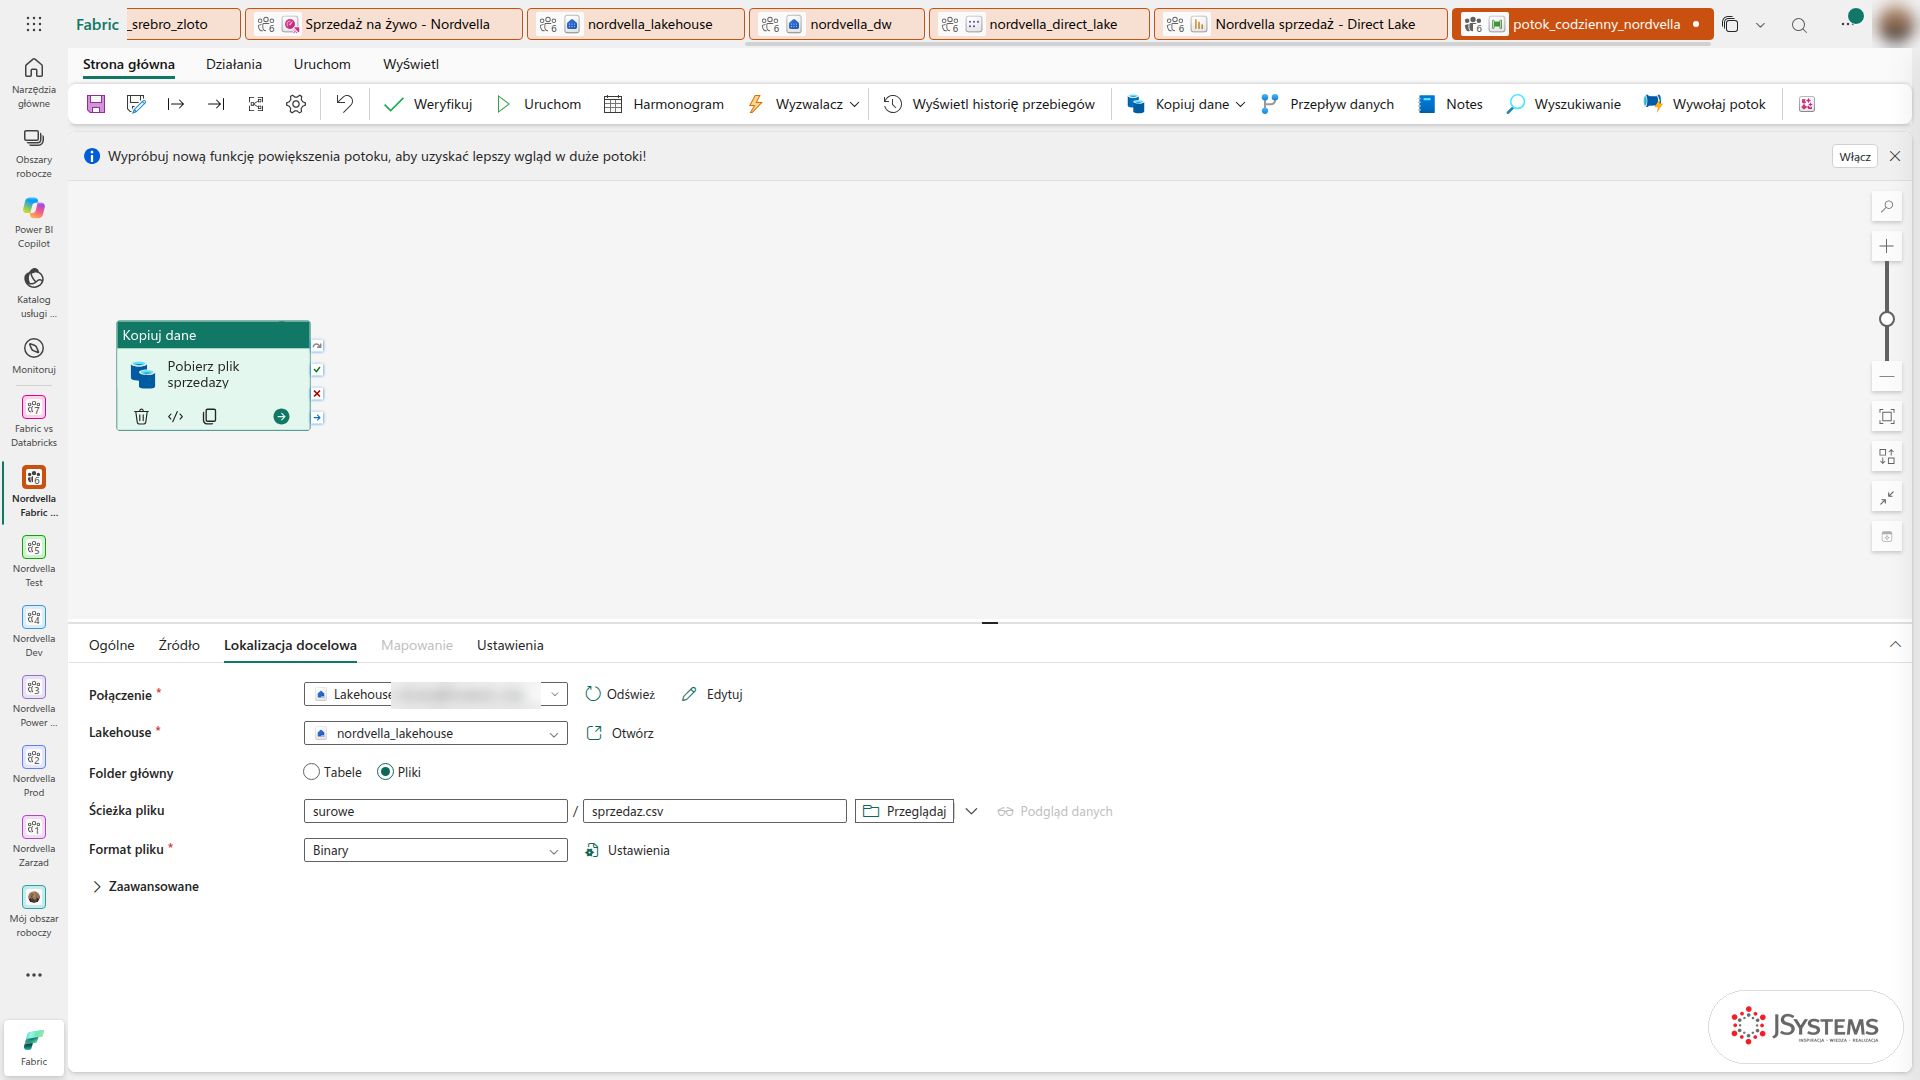Dismiss the info banner with X

click(1895, 157)
